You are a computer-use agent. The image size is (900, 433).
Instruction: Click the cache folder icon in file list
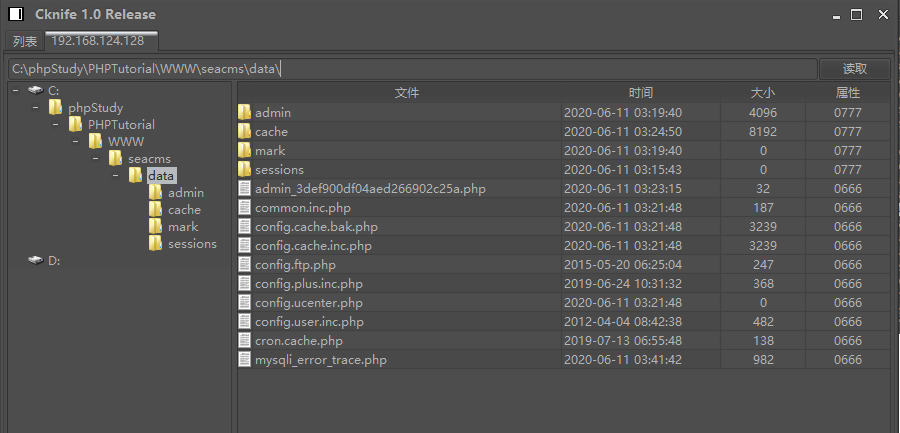coord(245,132)
